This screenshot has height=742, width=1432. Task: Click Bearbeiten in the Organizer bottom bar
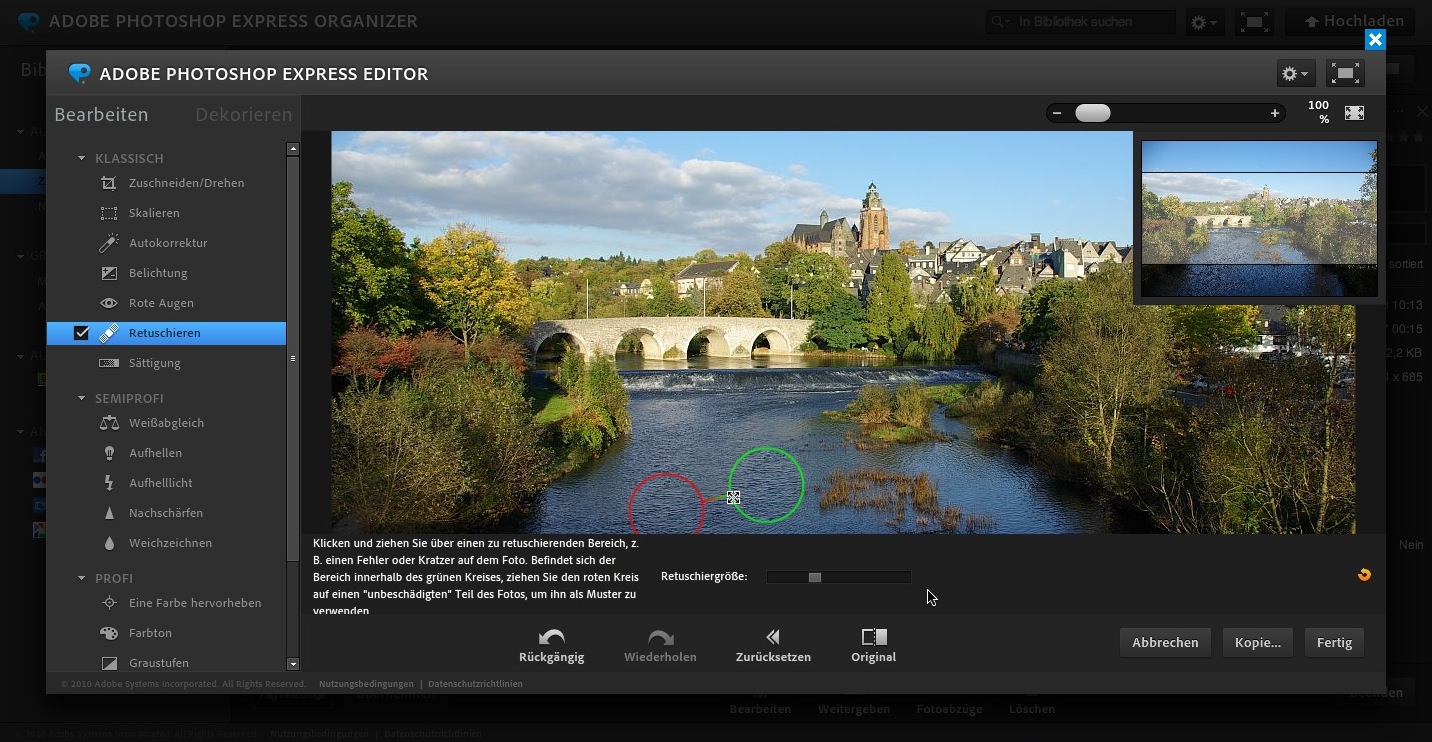pos(760,709)
